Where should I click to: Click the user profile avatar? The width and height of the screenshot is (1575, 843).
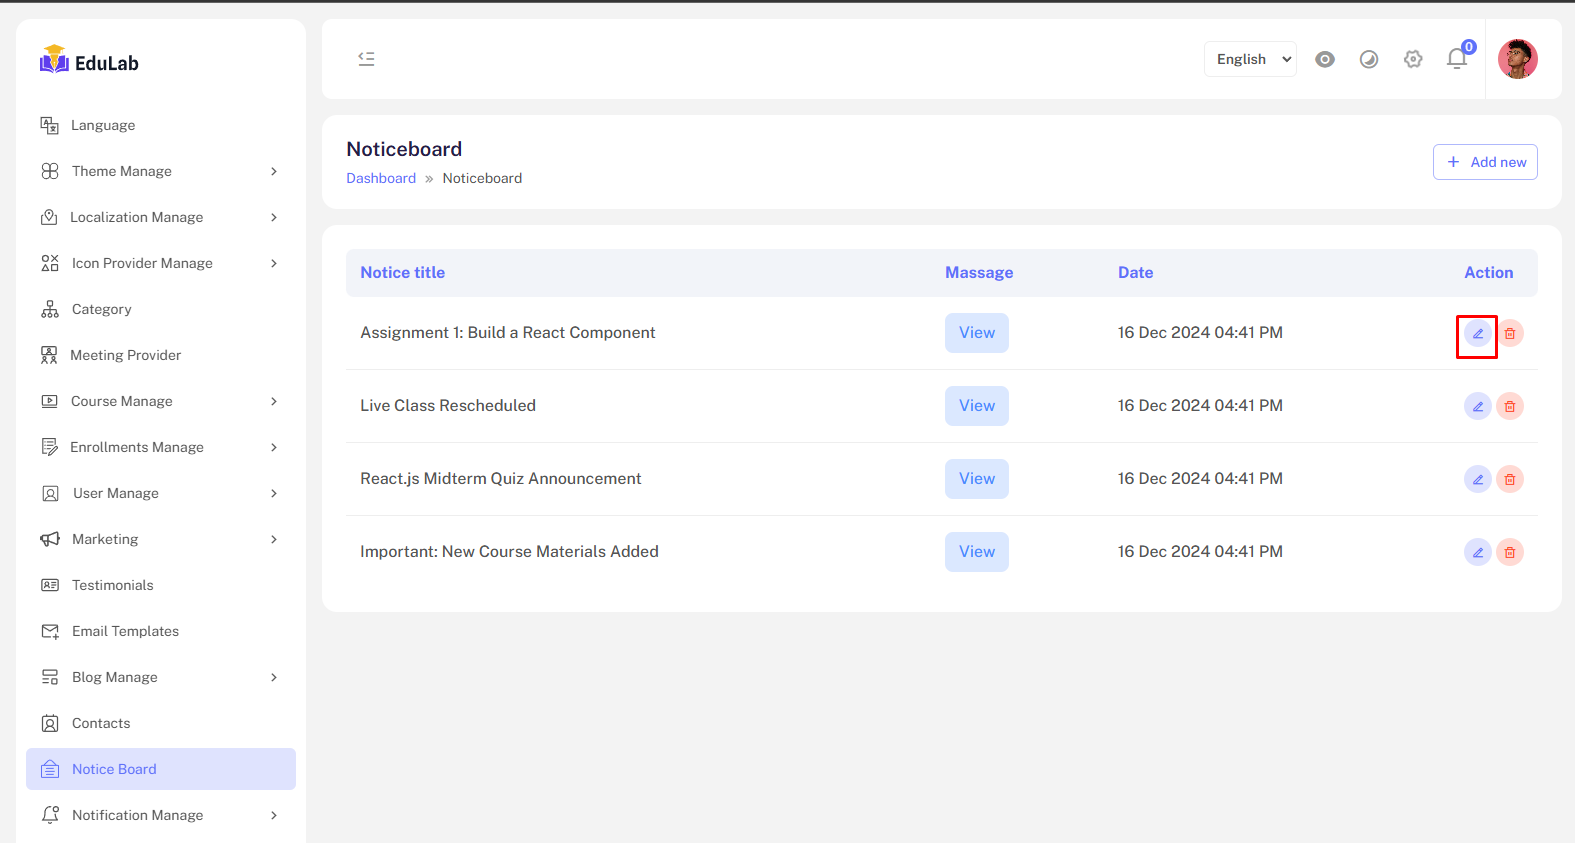tap(1517, 59)
